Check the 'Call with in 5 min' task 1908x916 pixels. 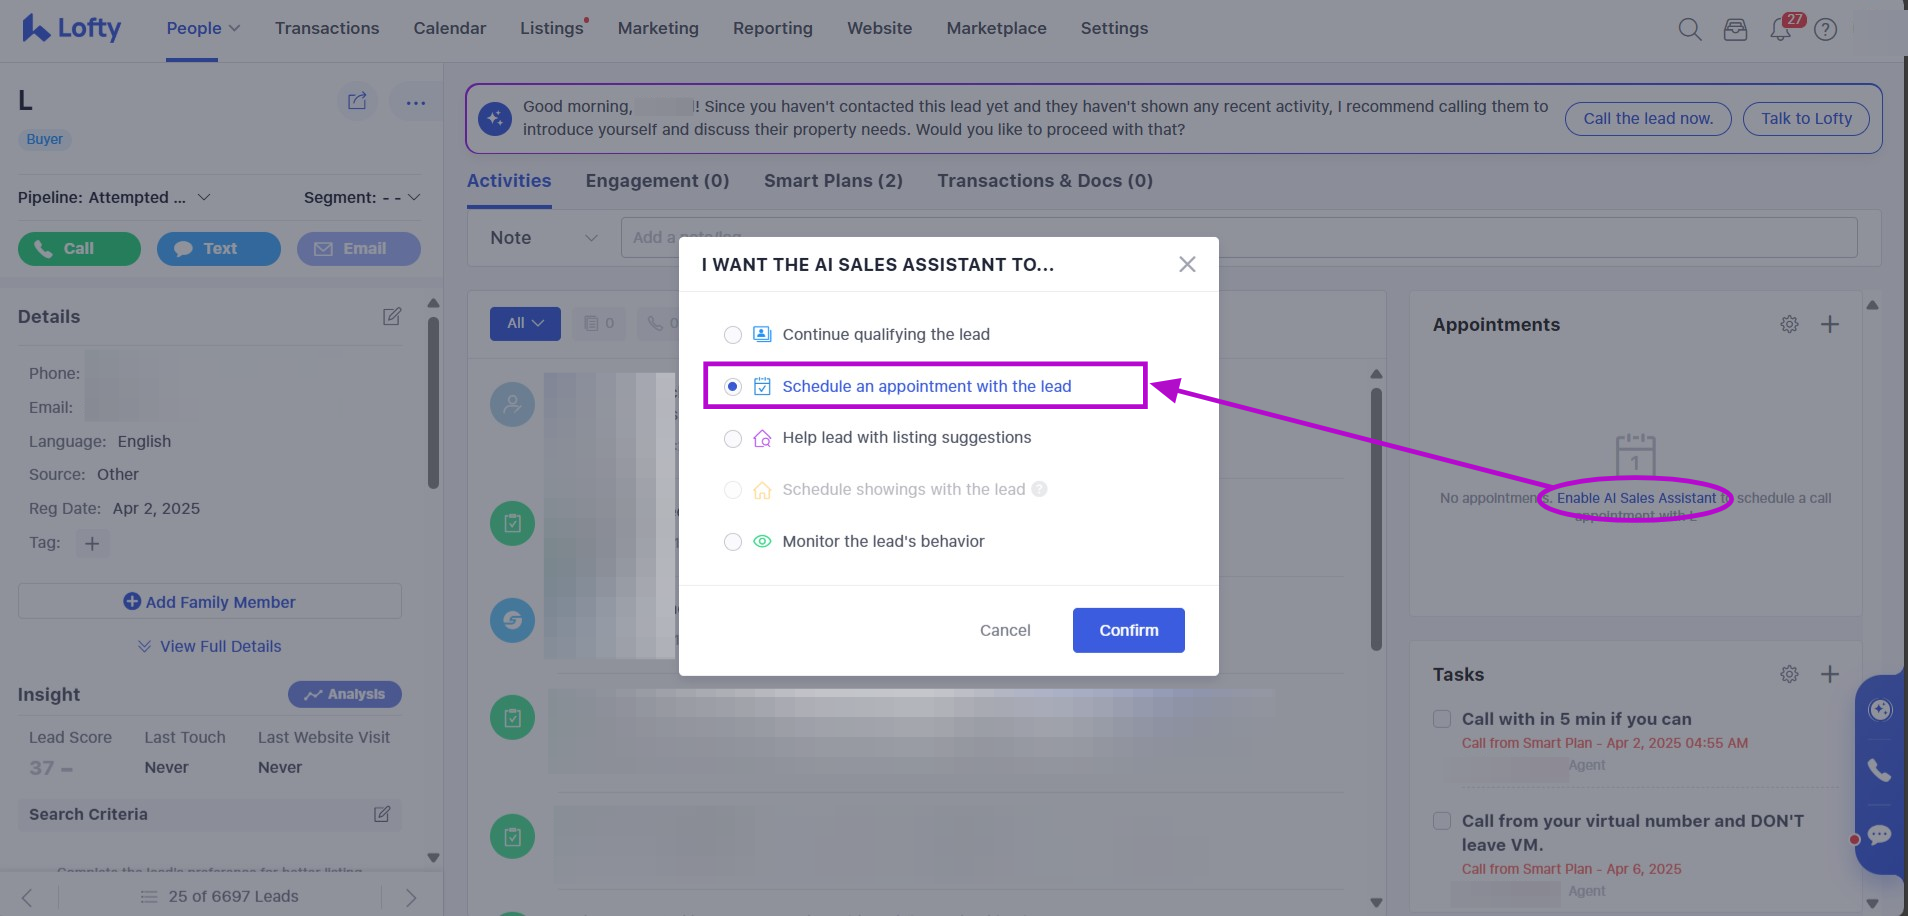1442,719
